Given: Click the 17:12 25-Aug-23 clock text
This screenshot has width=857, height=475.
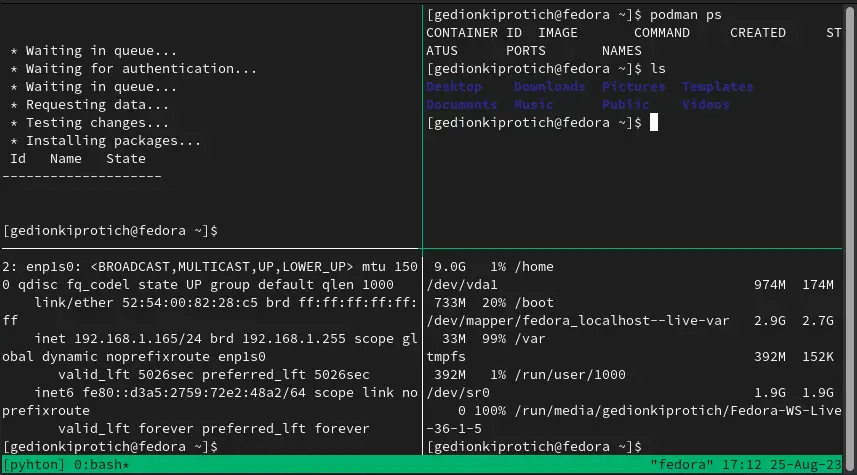Looking at the screenshot, I should 782,465.
